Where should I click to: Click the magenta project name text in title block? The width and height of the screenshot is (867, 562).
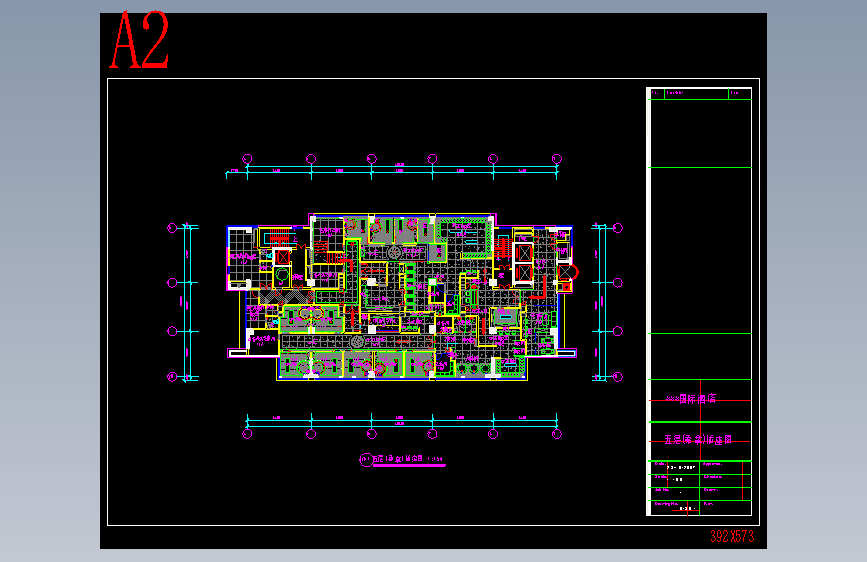tap(691, 399)
